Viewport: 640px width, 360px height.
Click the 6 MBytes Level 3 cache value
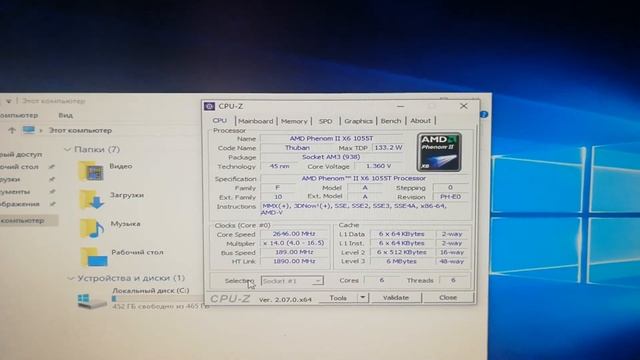coord(402,261)
